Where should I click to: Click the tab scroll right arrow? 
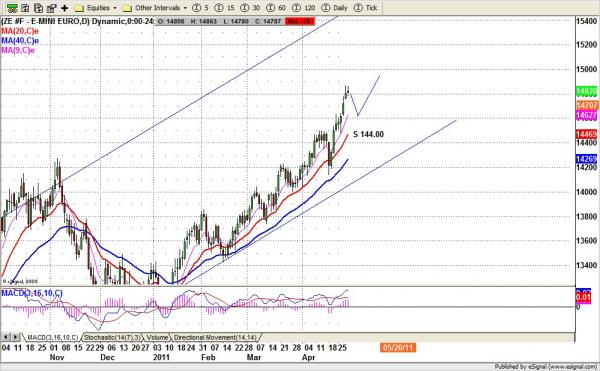click(15, 337)
